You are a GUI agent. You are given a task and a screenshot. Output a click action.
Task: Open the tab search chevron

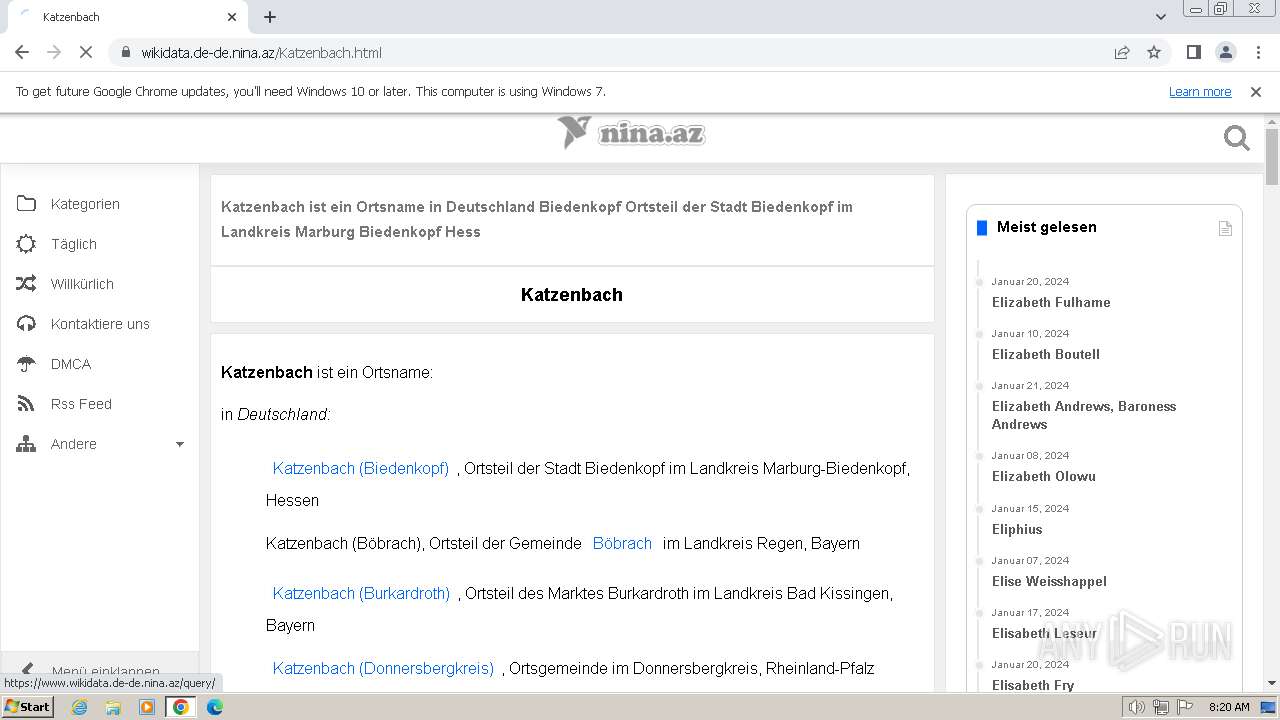pos(1161,17)
